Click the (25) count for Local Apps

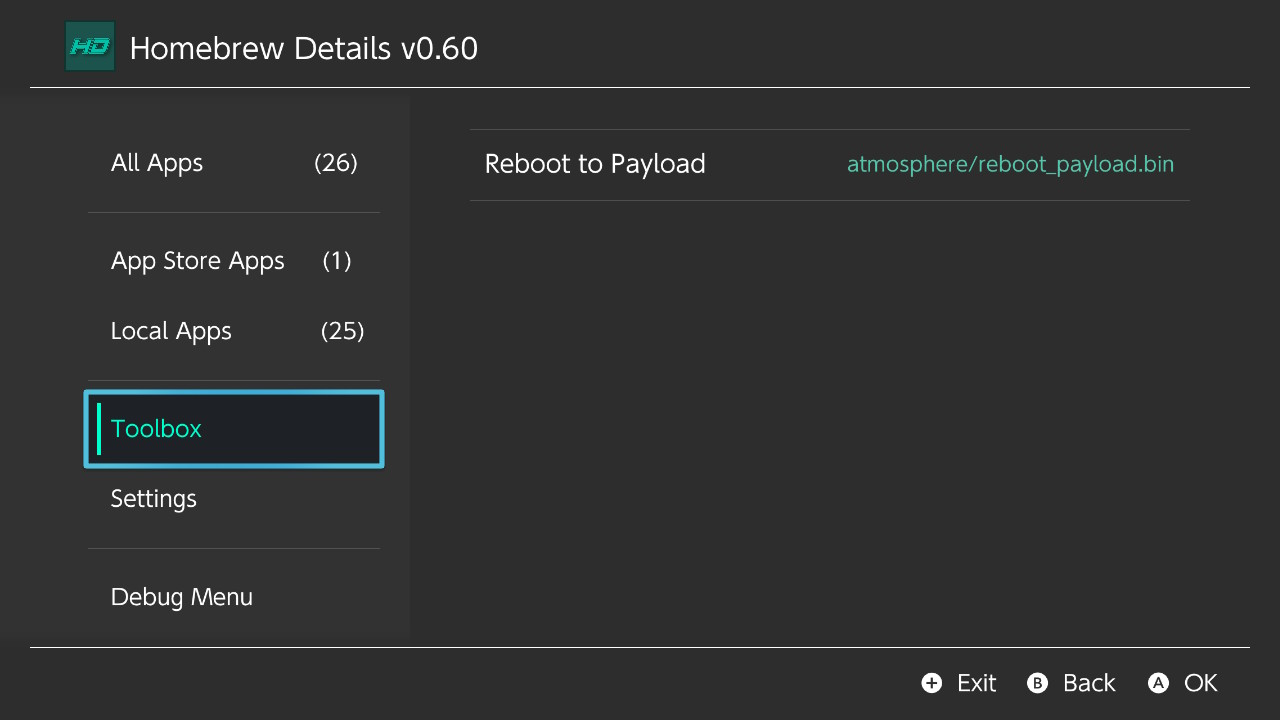pyautogui.click(x=342, y=331)
